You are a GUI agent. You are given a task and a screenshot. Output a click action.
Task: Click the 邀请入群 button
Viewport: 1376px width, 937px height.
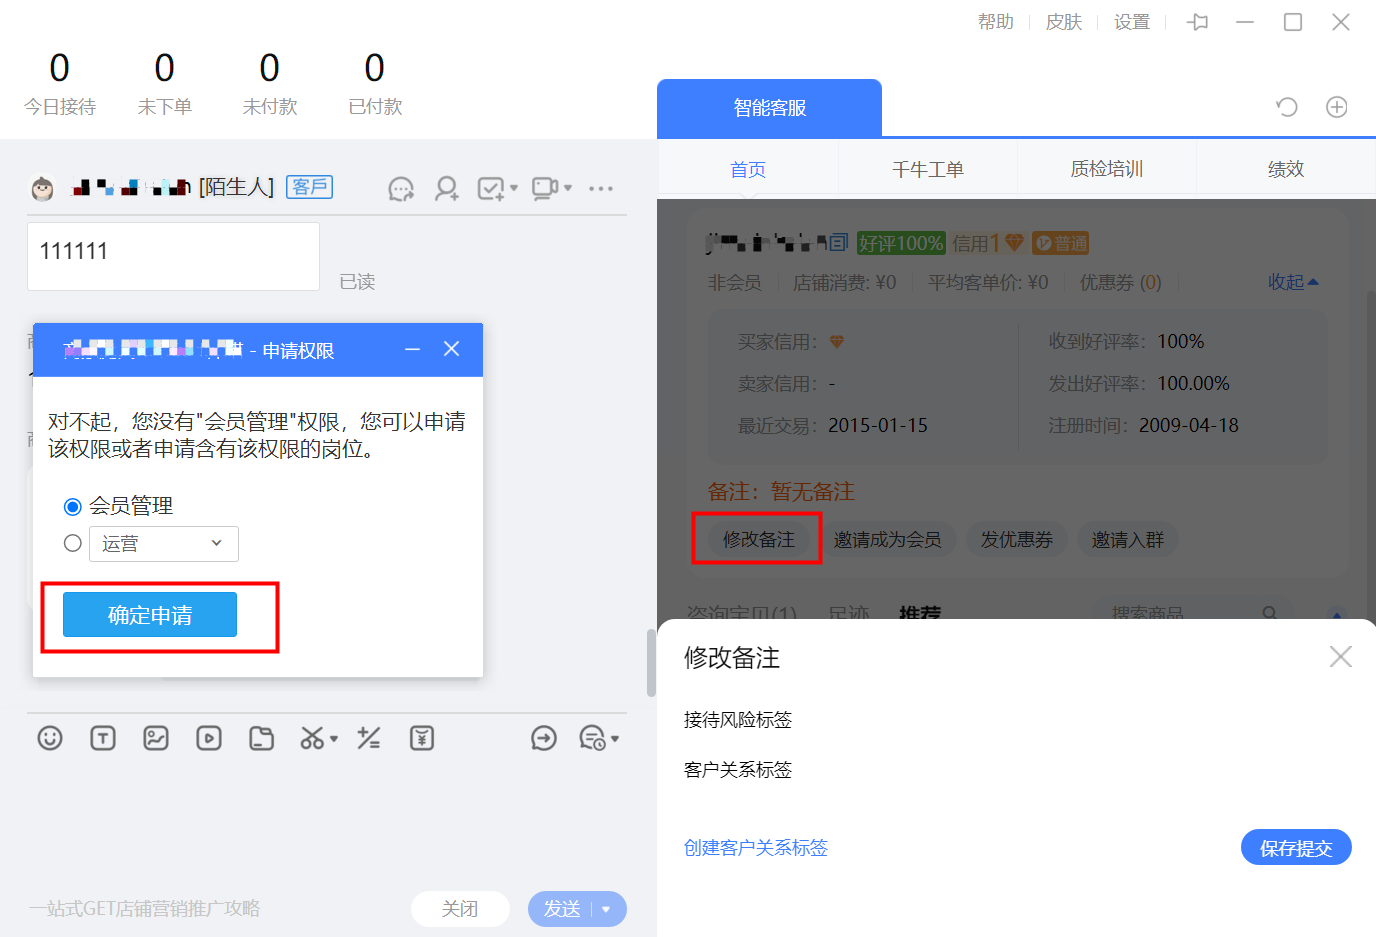(x=1128, y=540)
